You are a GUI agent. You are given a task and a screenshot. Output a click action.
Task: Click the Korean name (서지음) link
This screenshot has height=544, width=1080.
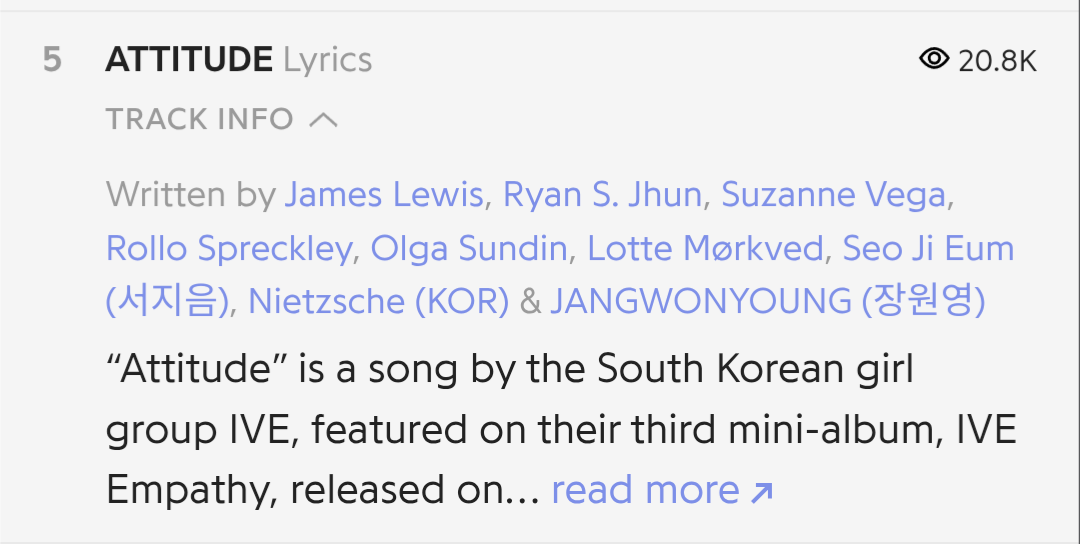pyautogui.click(x=167, y=301)
